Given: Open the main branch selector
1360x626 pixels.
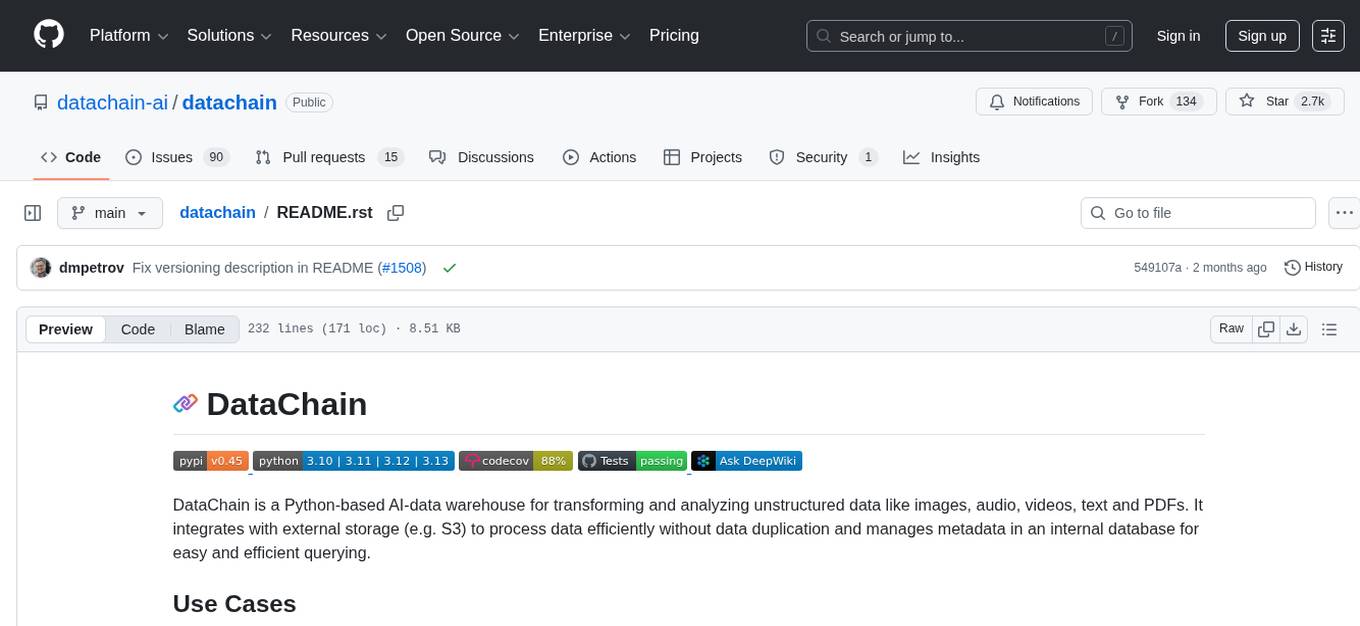Looking at the screenshot, I should click(110, 213).
